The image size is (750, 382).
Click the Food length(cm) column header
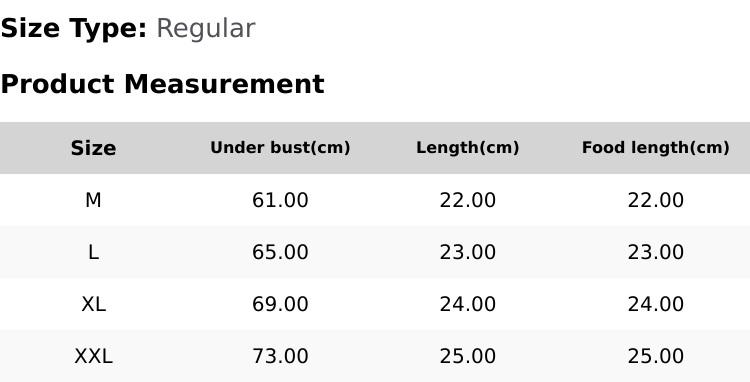click(x=655, y=148)
